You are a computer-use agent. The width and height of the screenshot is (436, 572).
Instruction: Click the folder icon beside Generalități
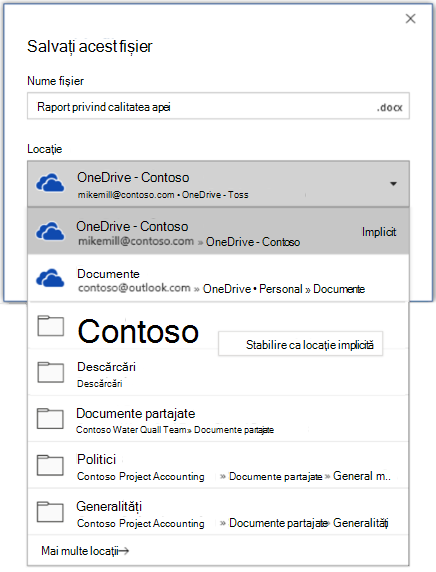pyautogui.click(x=50, y=512)
